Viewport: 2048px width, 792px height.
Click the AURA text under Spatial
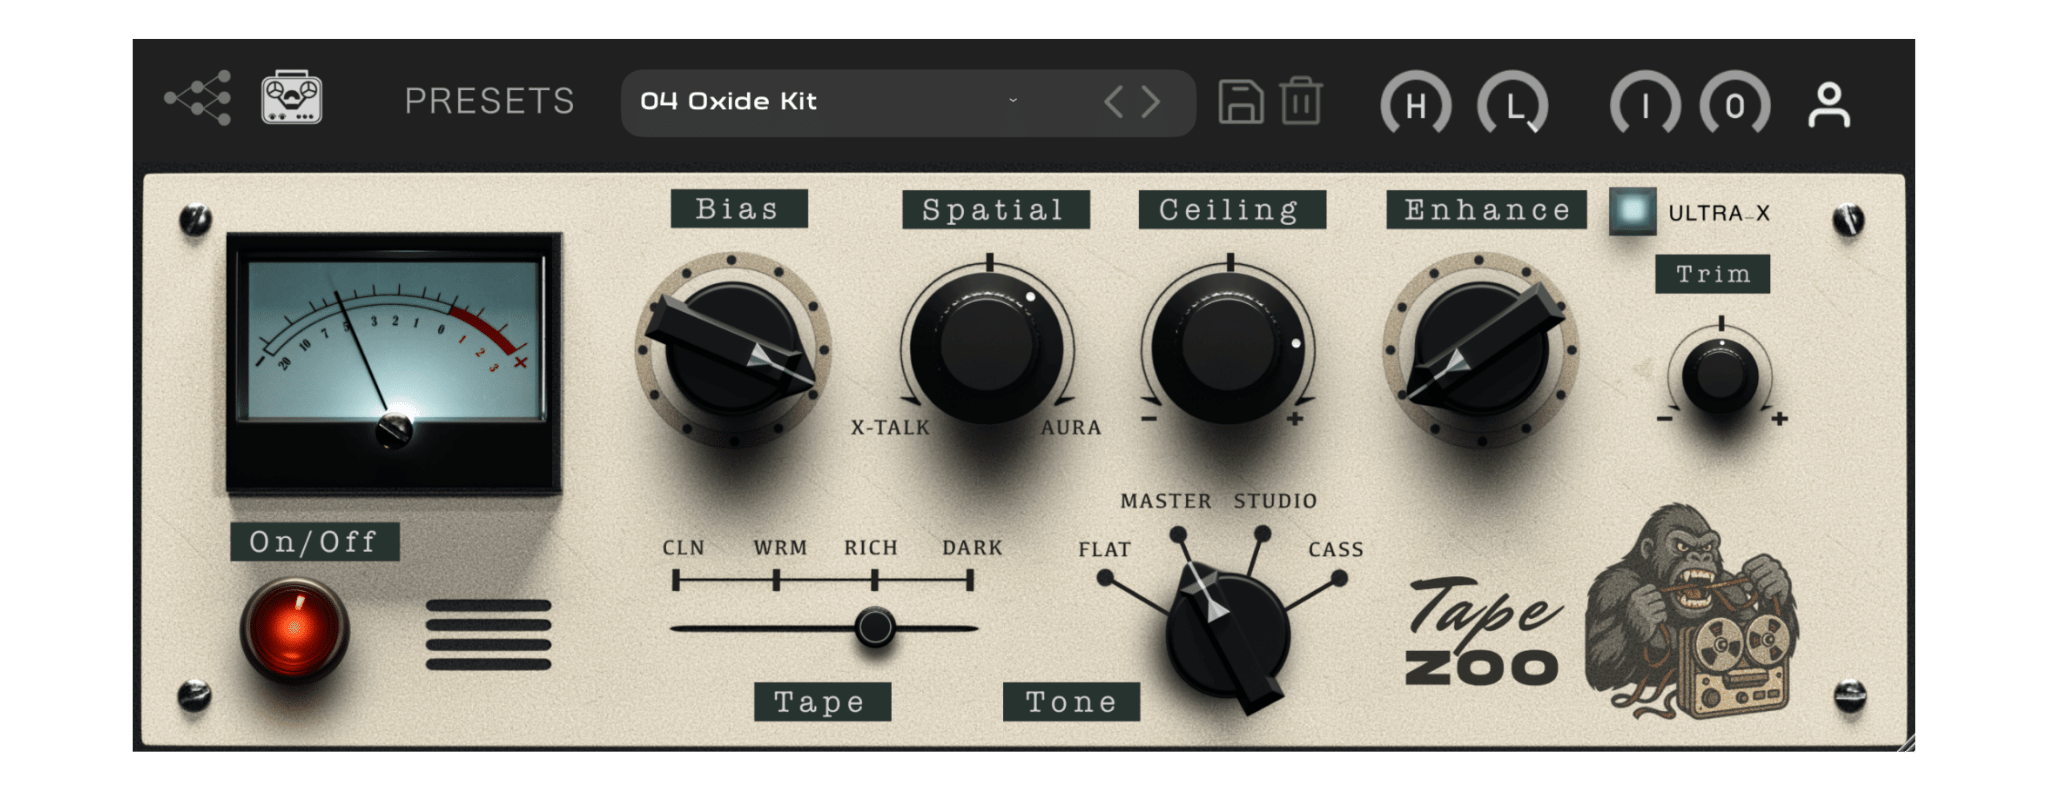pos(1071,427)
